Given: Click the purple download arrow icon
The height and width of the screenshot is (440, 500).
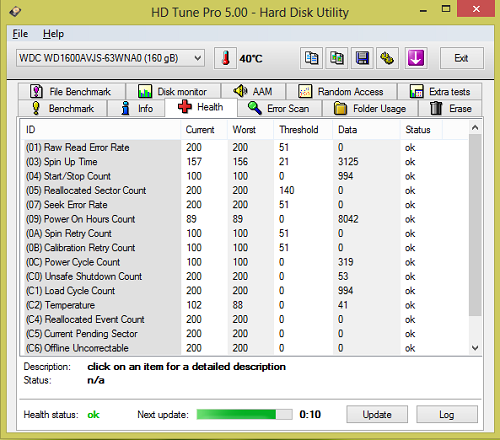Looking at the screenshot, I should click(x=416, y=58).
